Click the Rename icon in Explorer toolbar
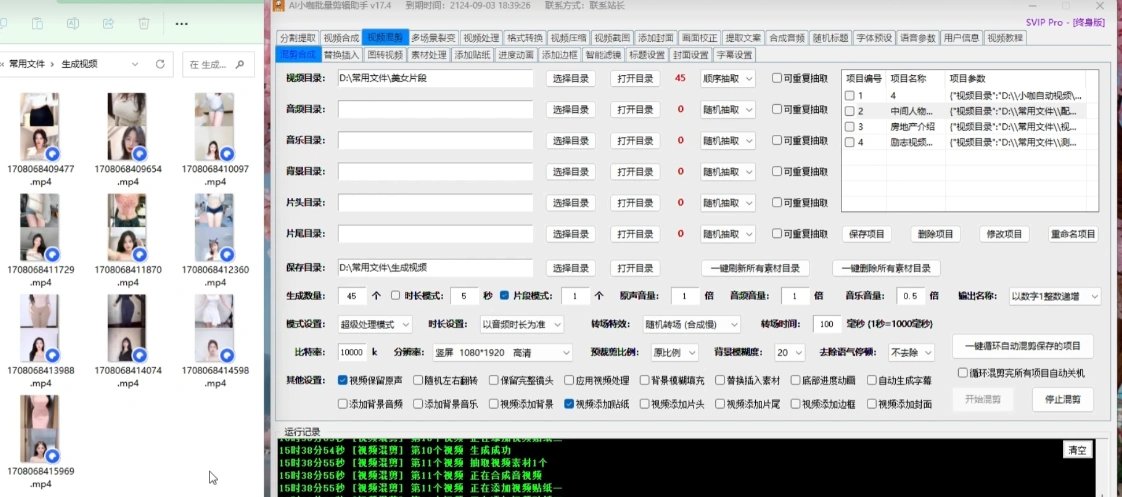Image resolution: width=1122 pixels, height=497 pixels. point(72,23)
